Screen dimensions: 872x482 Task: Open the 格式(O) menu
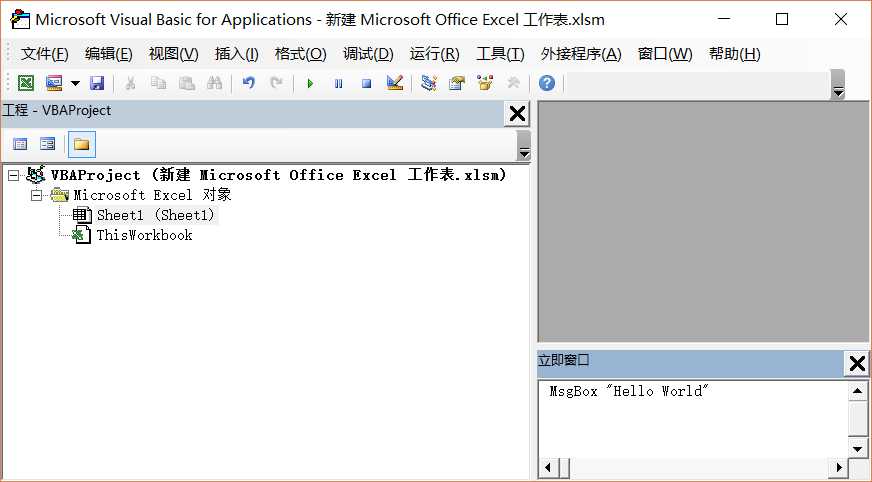point(300,54)
